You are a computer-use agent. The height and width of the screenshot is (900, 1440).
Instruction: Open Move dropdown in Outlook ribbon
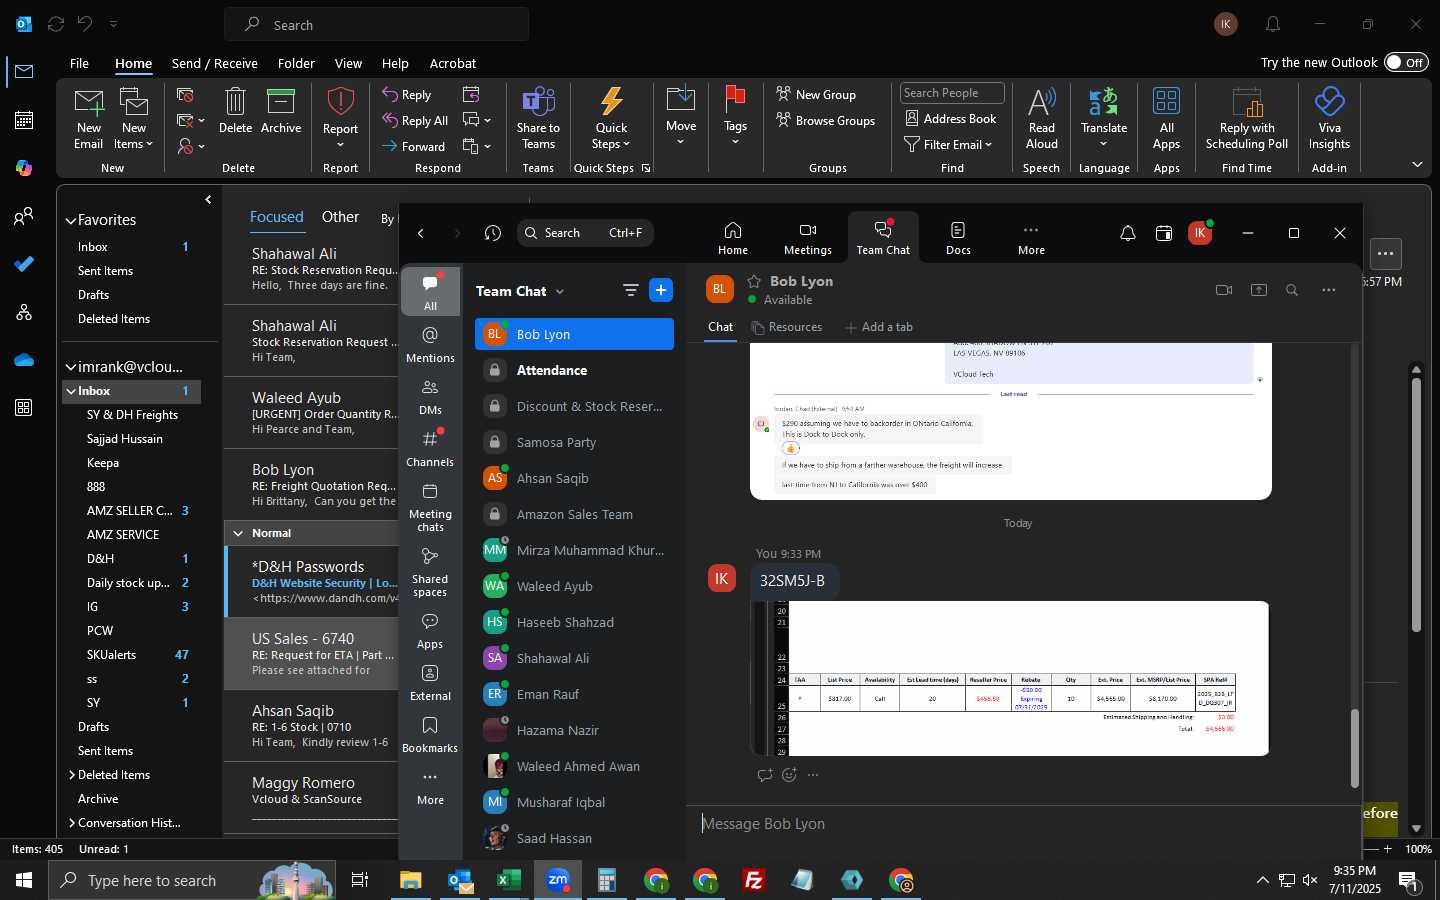tap(681, 117)
